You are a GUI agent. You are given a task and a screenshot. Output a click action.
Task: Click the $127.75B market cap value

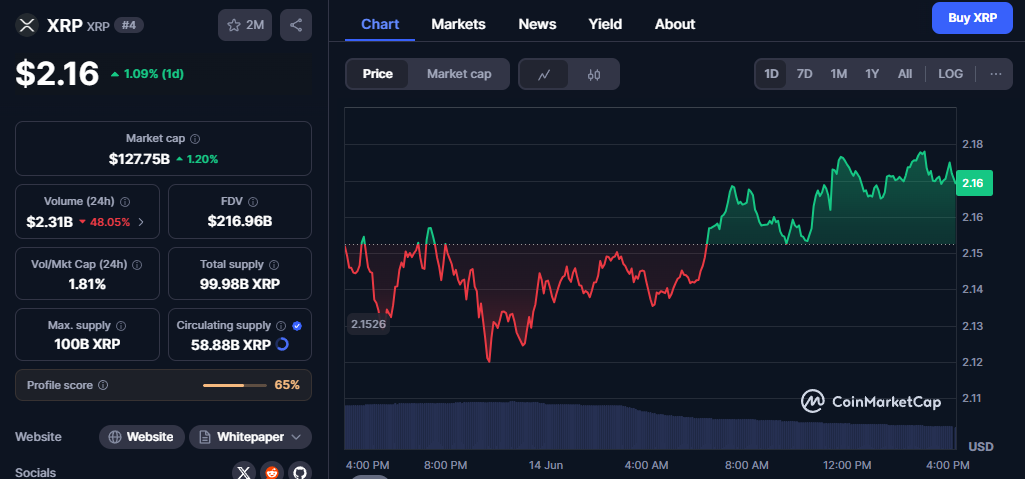139,159
